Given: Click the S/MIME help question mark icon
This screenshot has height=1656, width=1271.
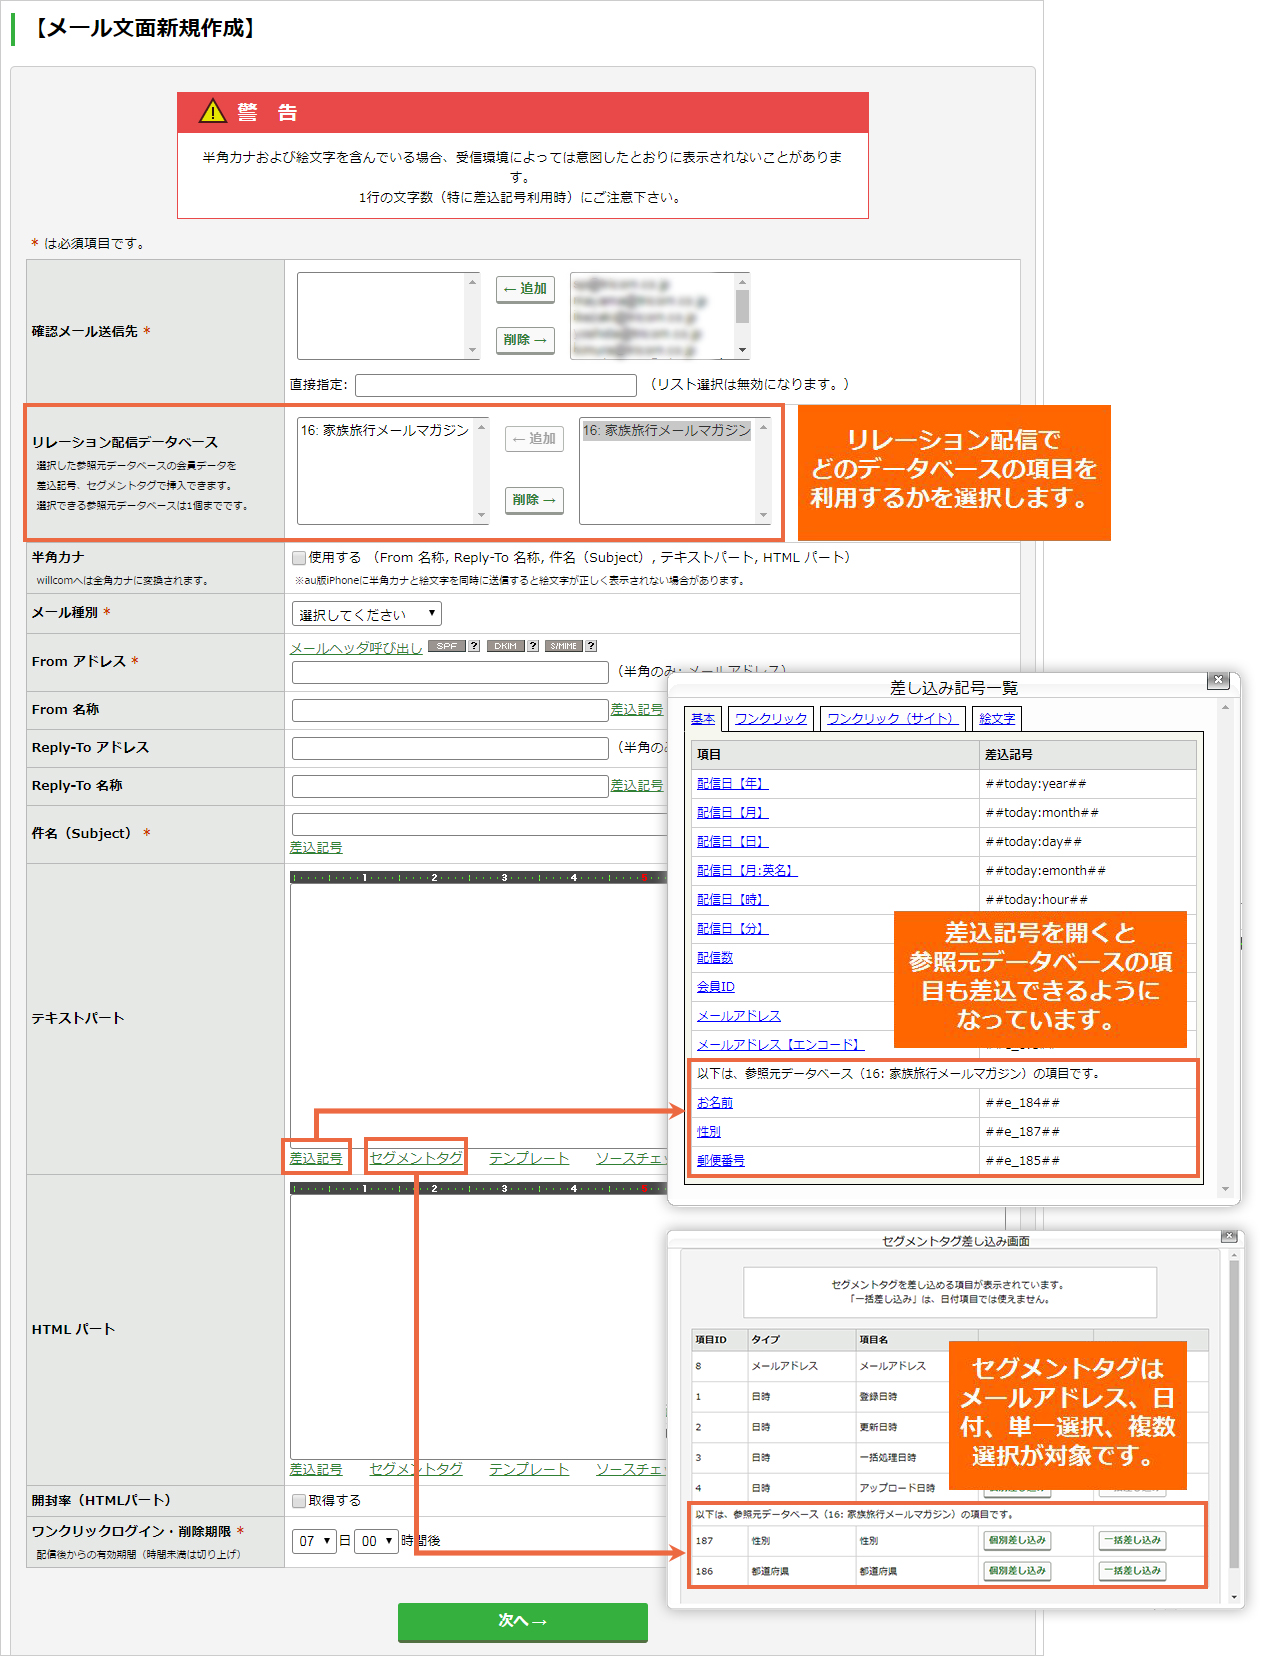Looking at the screenshot, I should [x=591, y=646].
